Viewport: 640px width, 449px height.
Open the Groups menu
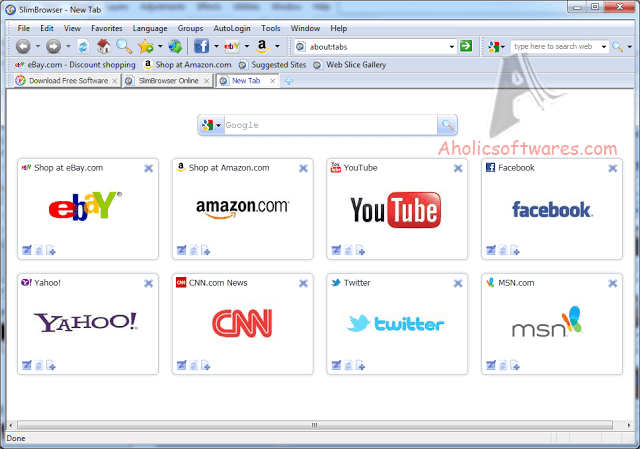click(190, 28)
